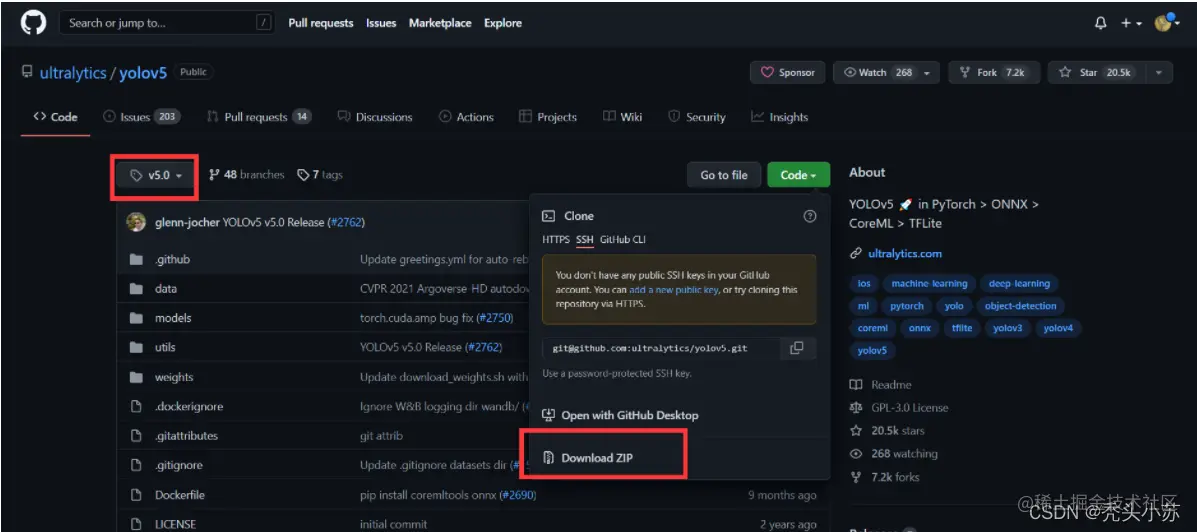Click the Sponsor button

(x=788, y=73)
